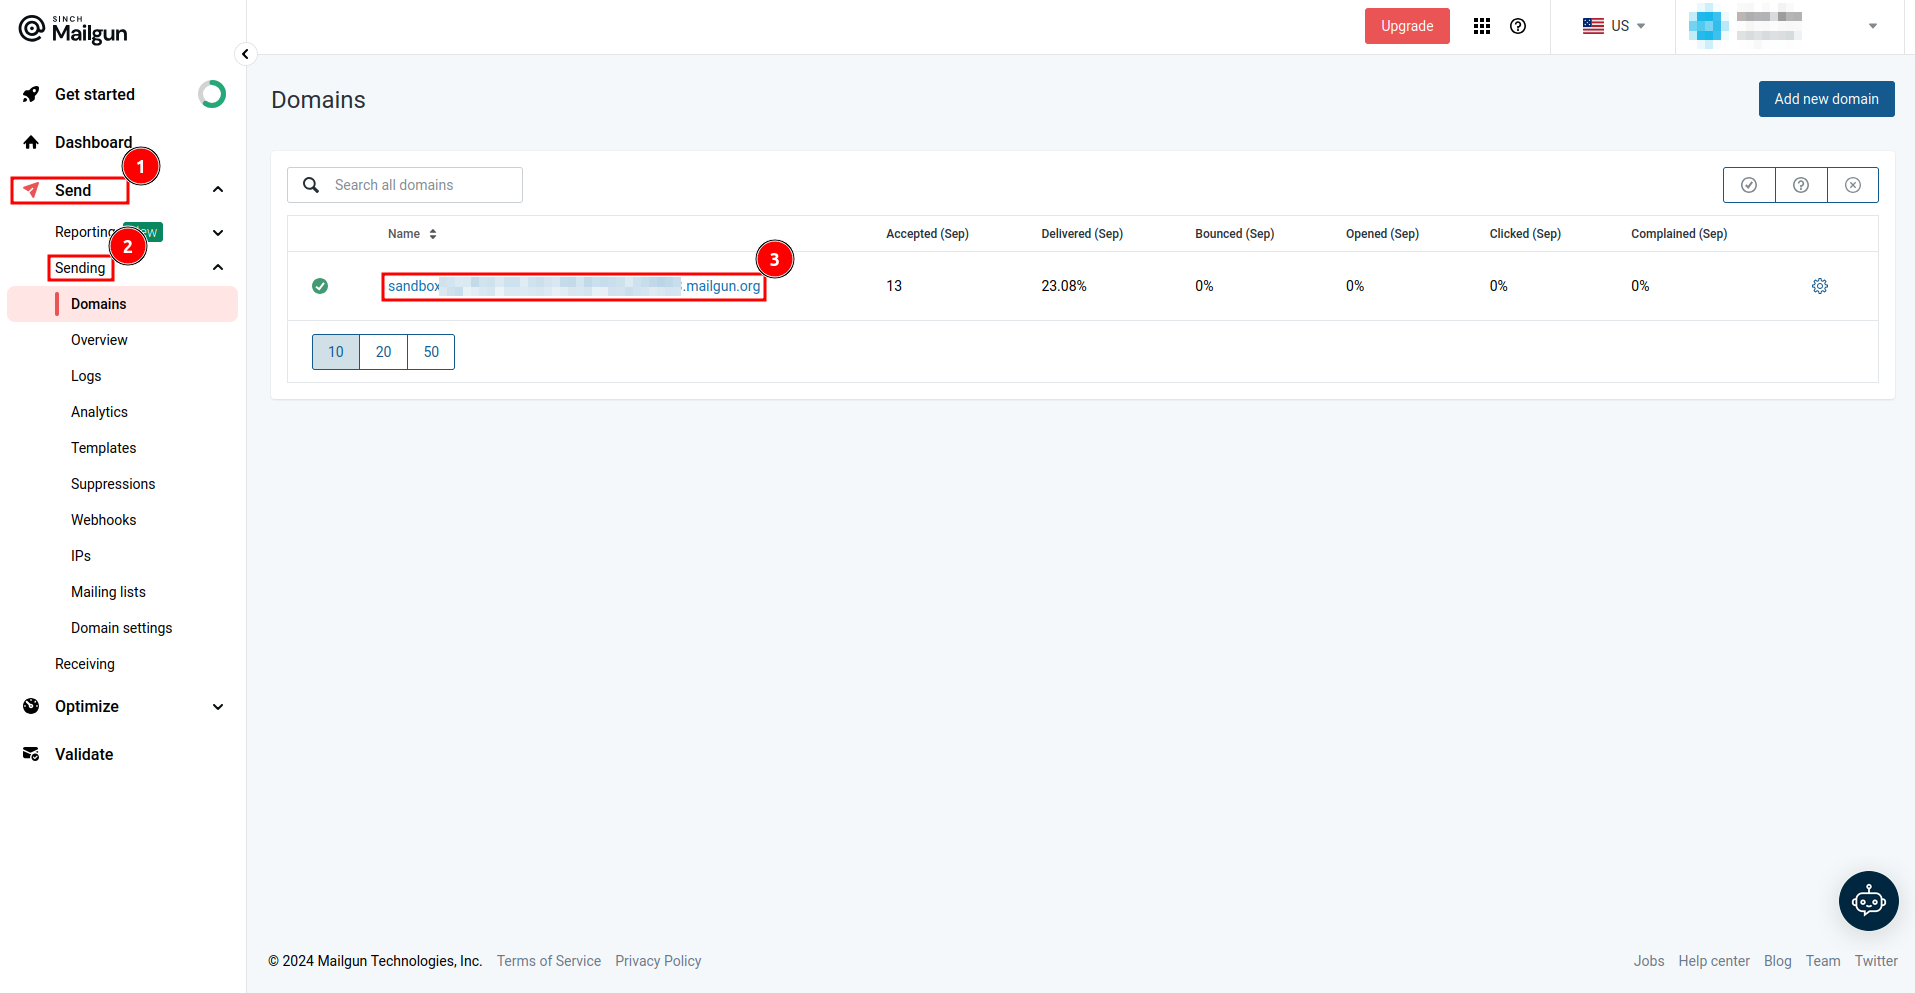The image size is (1915, 993).
Task: Open the help question mark icon
Action: [x=1518, y=26]
